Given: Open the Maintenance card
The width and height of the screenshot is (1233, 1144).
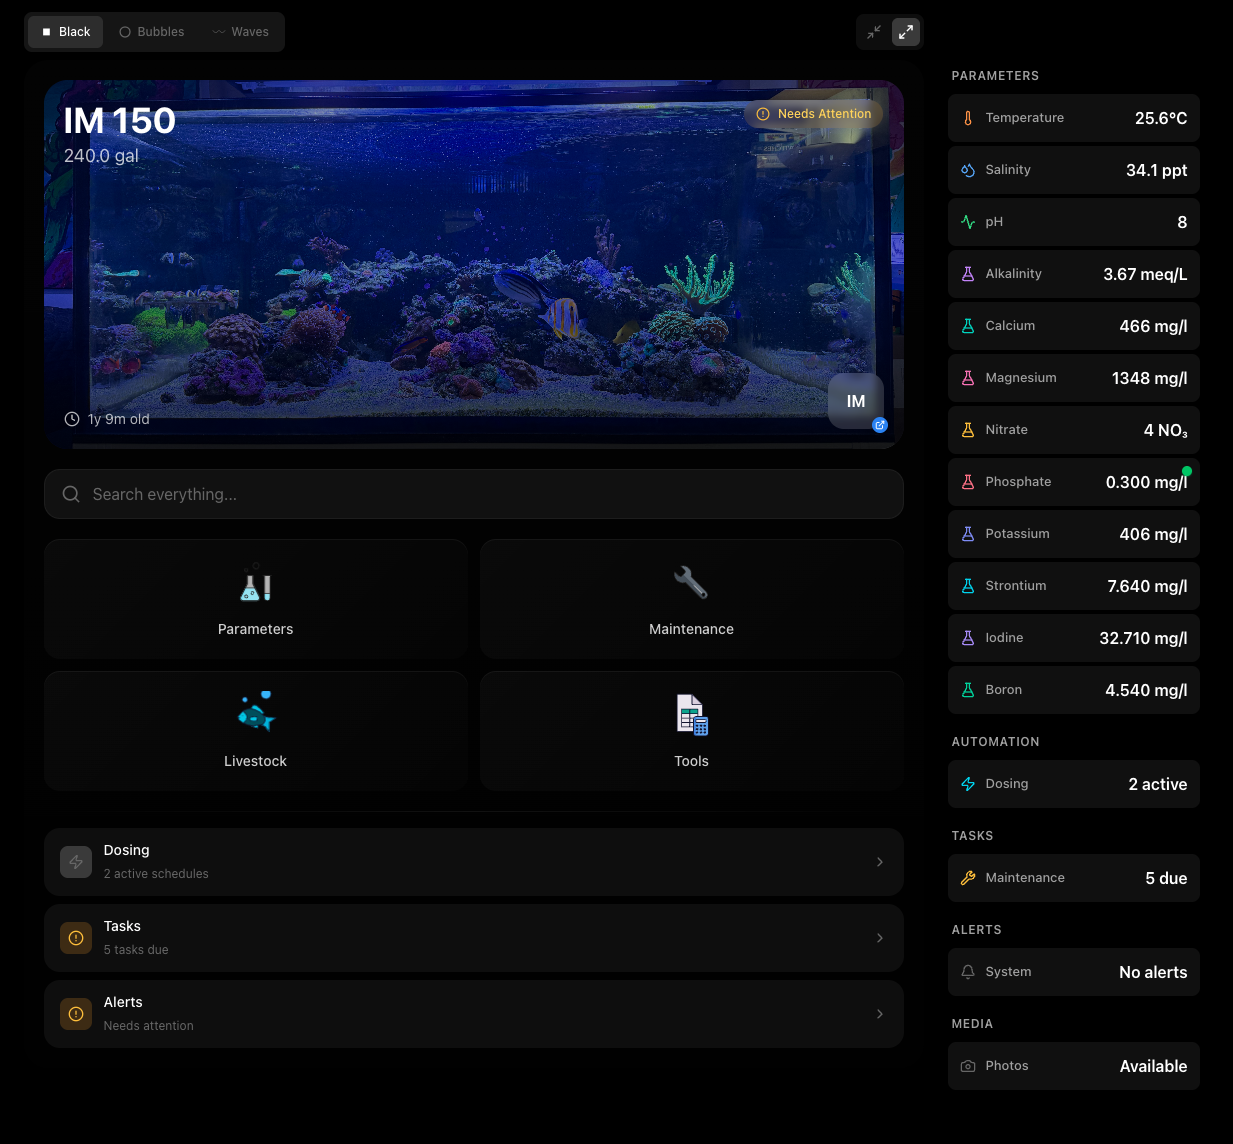Looking at the screenshot, I should (x=692, y=599).
